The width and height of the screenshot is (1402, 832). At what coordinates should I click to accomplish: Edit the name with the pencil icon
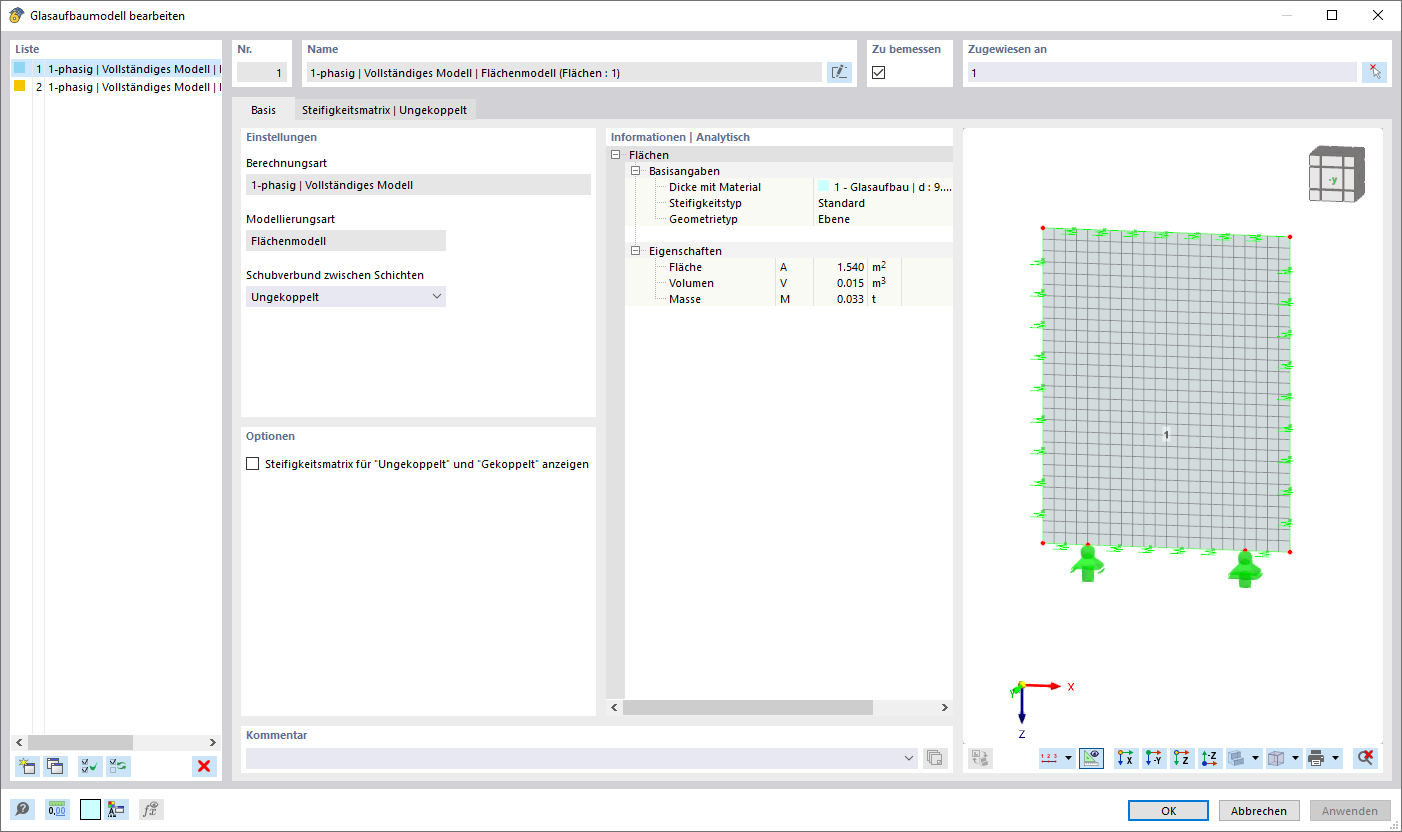[x=839, y=72]
